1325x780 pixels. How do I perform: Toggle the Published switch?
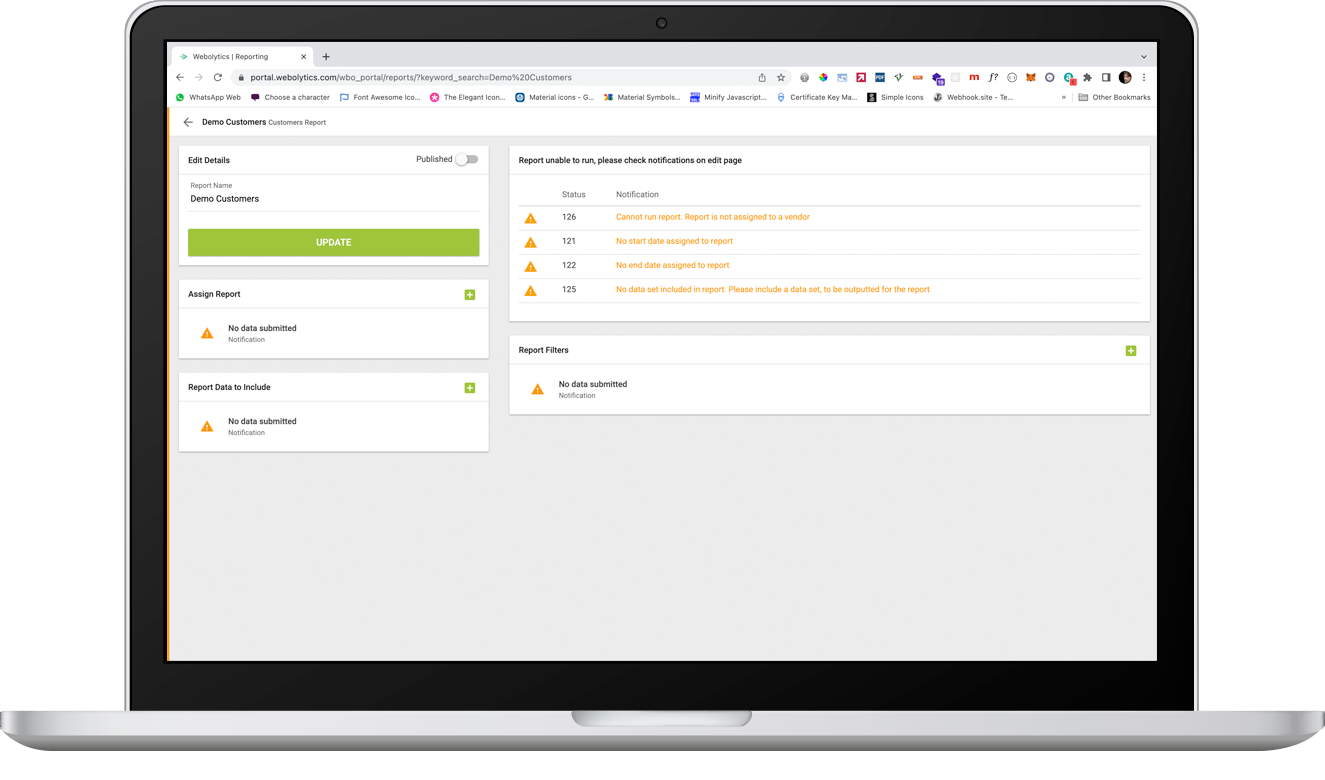466,159
